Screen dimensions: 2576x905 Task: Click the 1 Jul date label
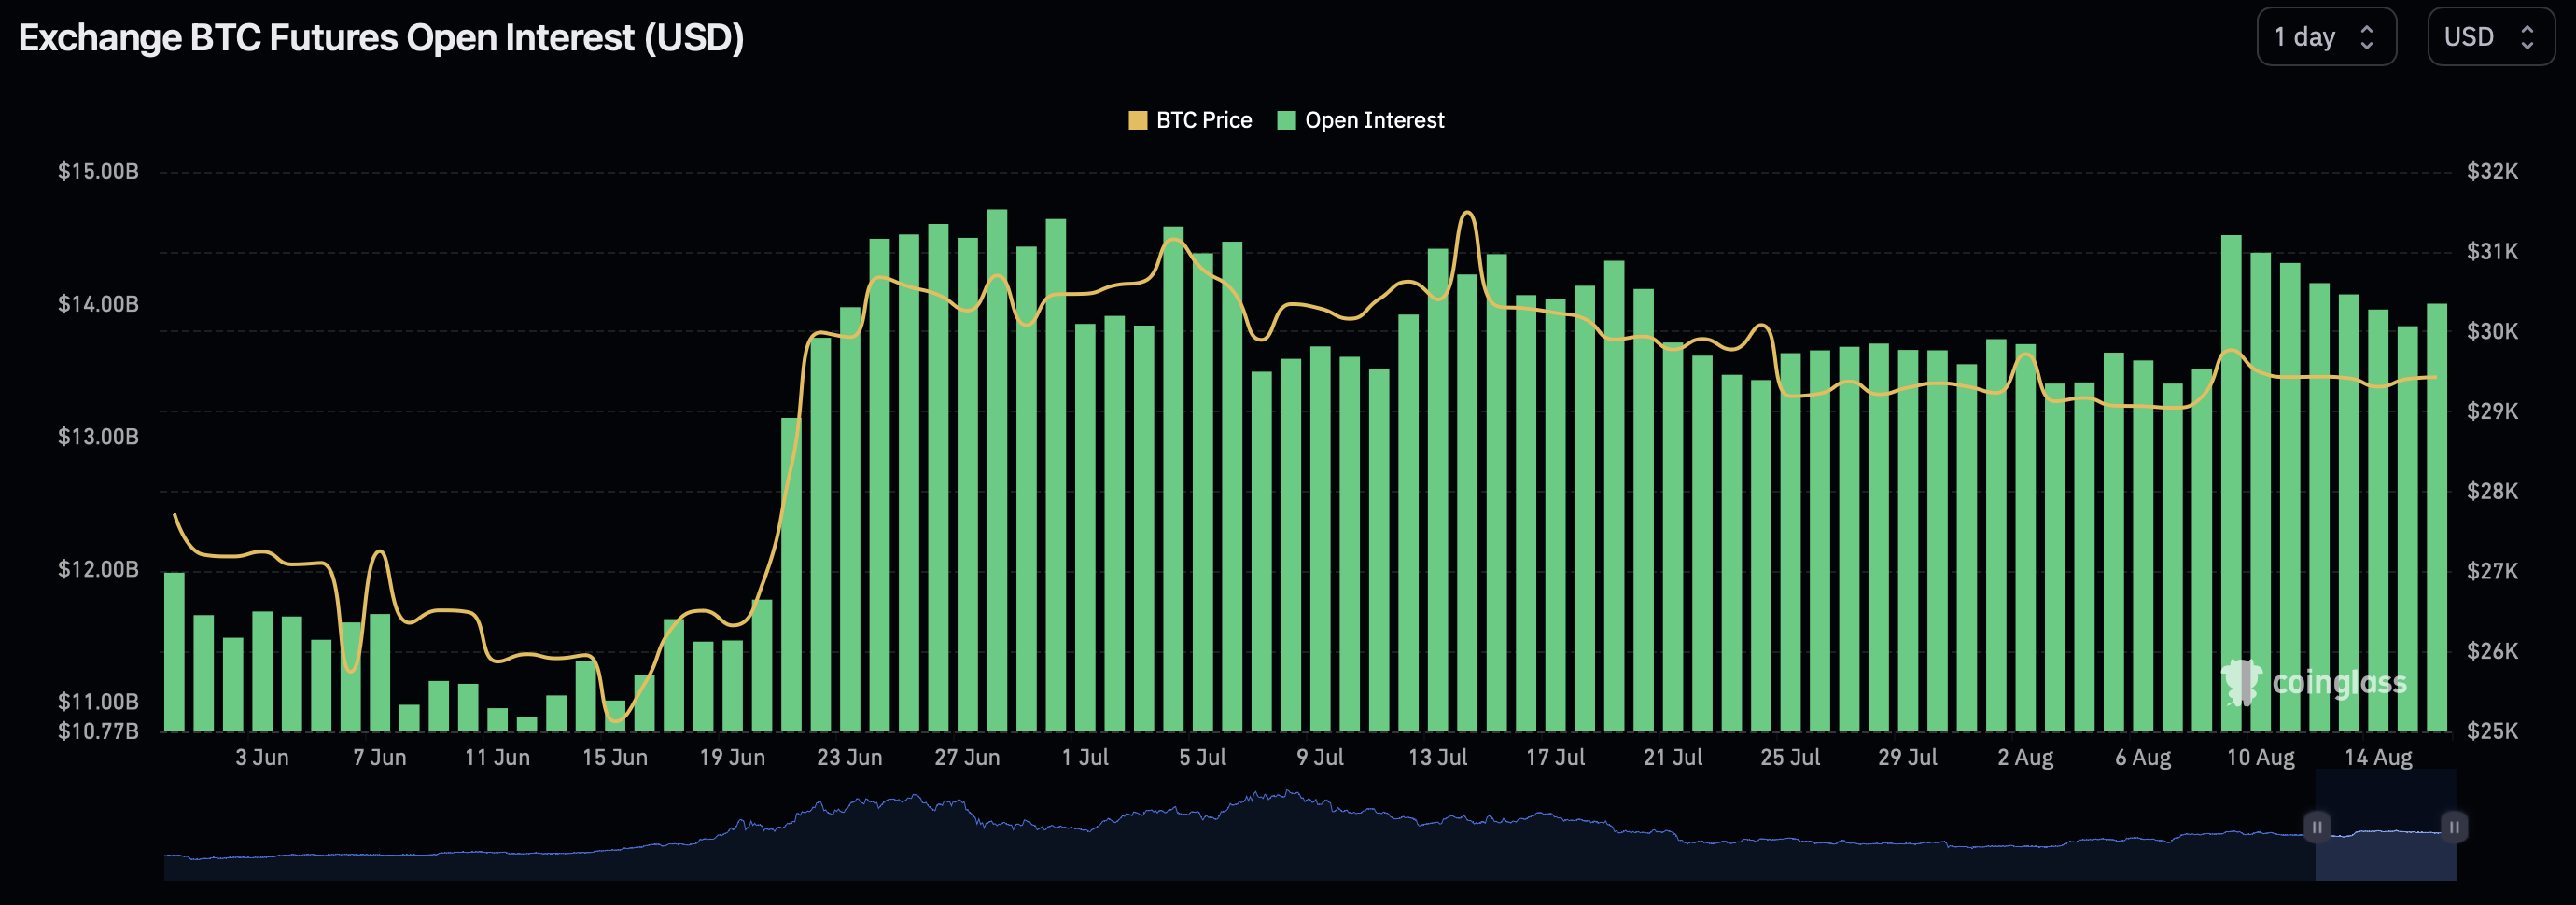(x=1085, y=758)
